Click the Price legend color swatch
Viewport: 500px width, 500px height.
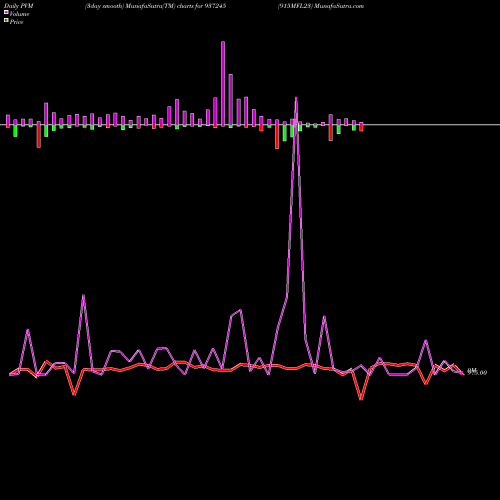6,21
